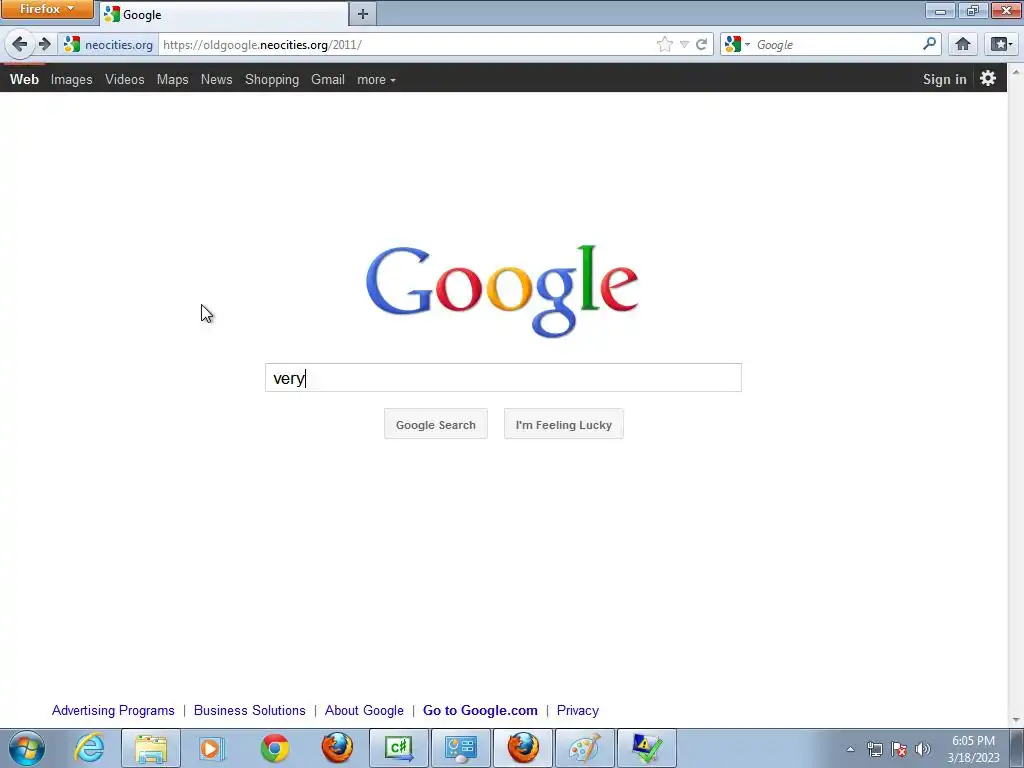Click the Firefox Google search bar field
This screenshot has height=768, width=1024.
(837, 44)
